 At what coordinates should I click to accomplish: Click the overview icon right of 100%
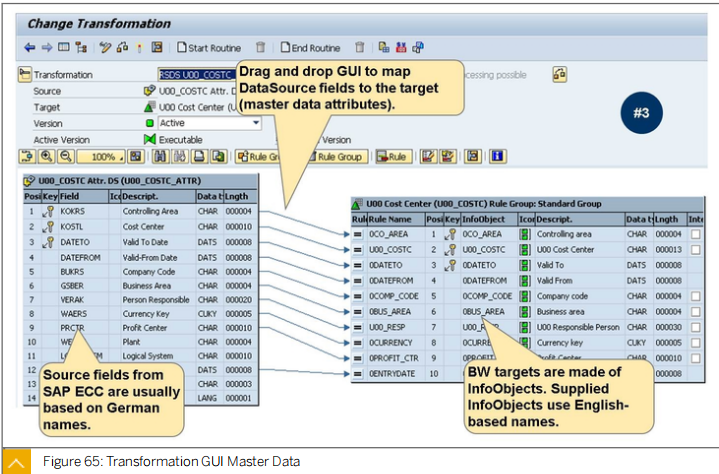point(136,157)
